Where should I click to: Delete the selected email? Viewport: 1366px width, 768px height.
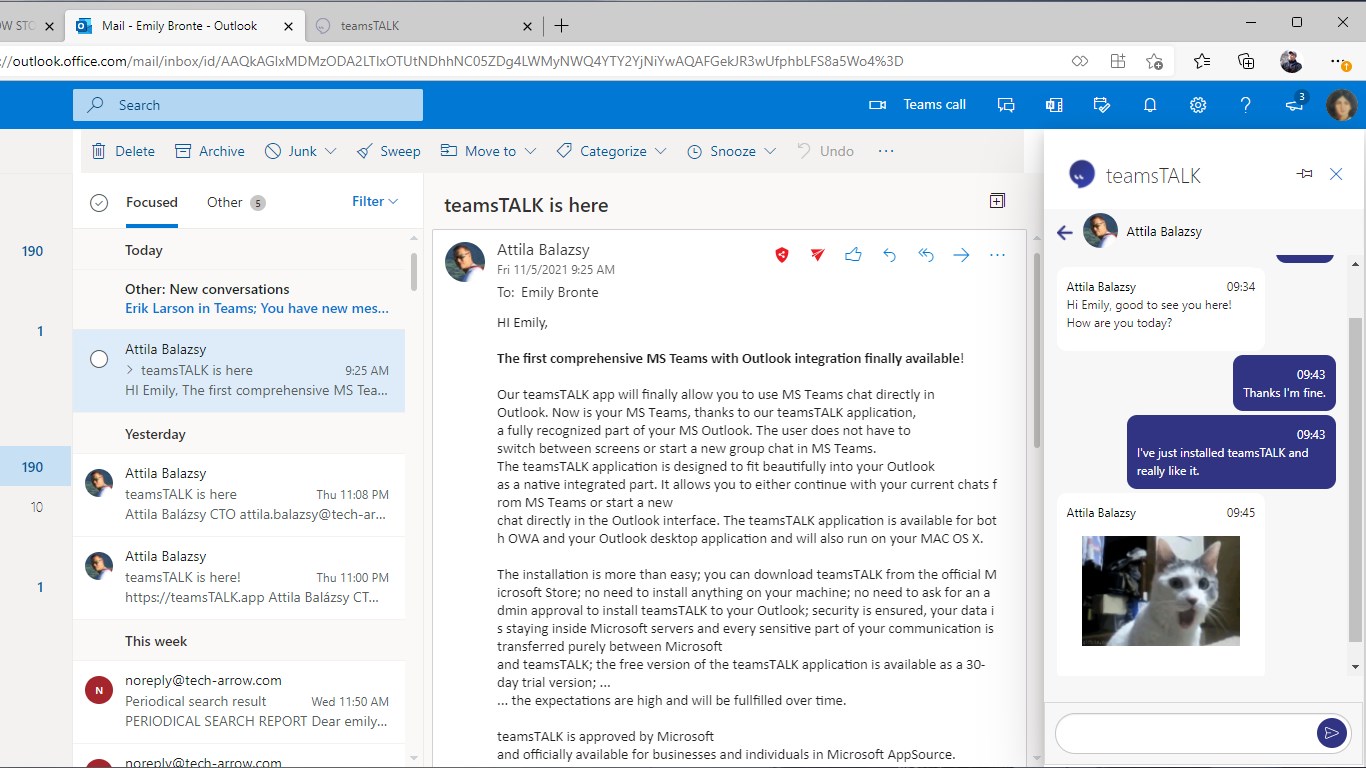click(123, 151)
